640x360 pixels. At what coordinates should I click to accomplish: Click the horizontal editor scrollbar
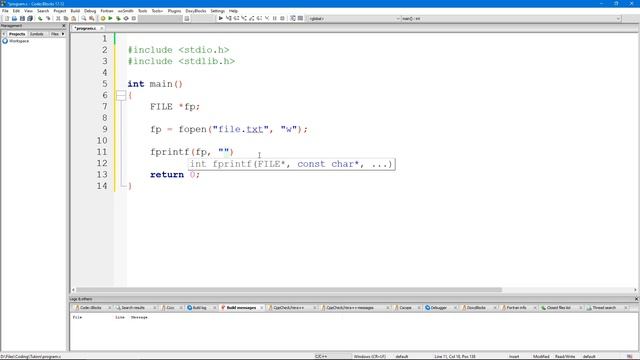tap(289, 290)
